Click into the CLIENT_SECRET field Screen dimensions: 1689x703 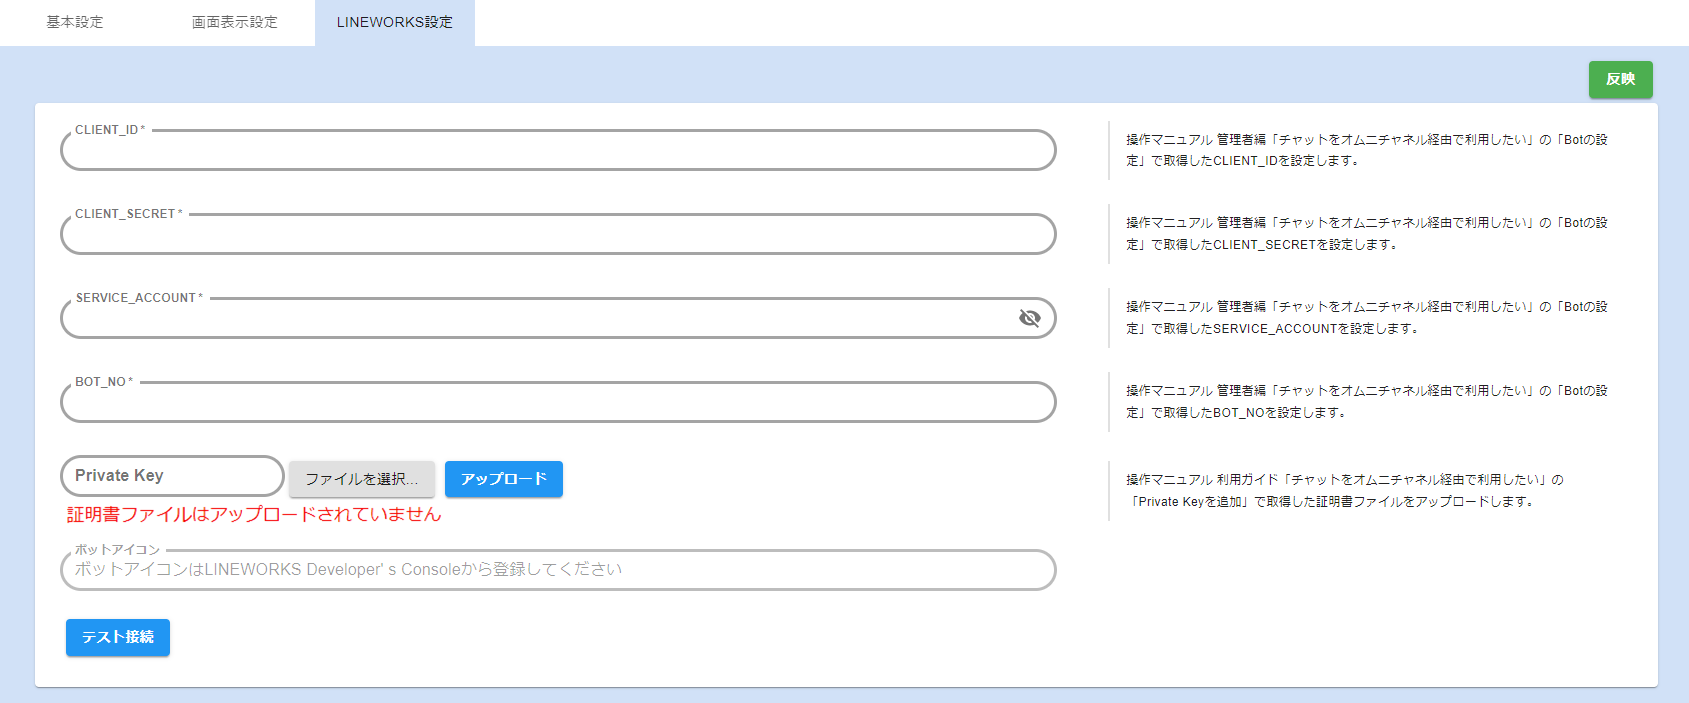click(x=557, y=236)
